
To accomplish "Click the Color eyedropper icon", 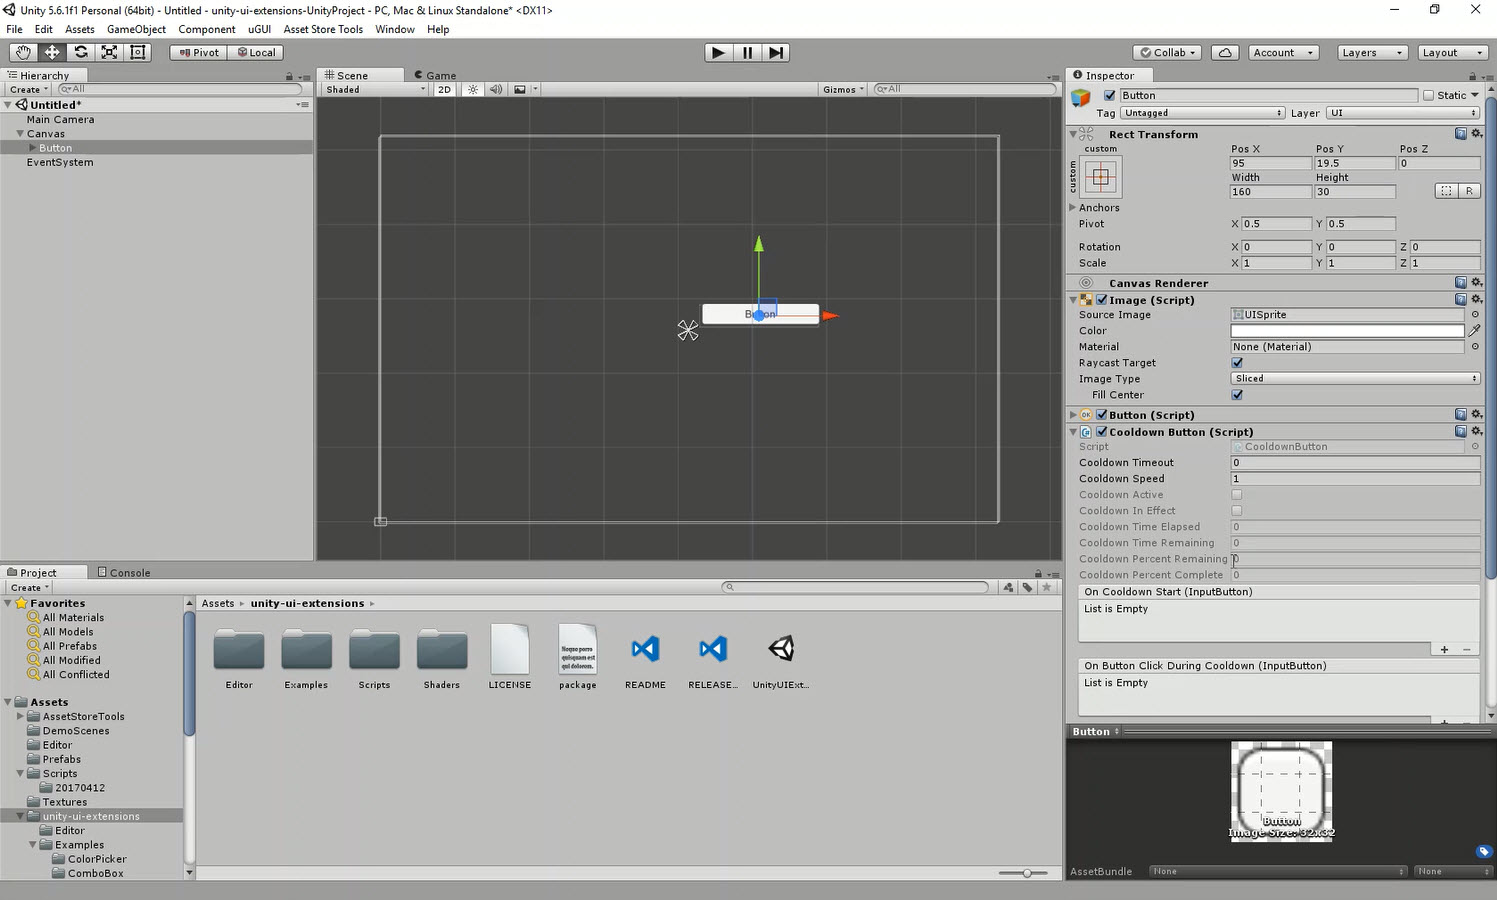I will pos(1475,330).
